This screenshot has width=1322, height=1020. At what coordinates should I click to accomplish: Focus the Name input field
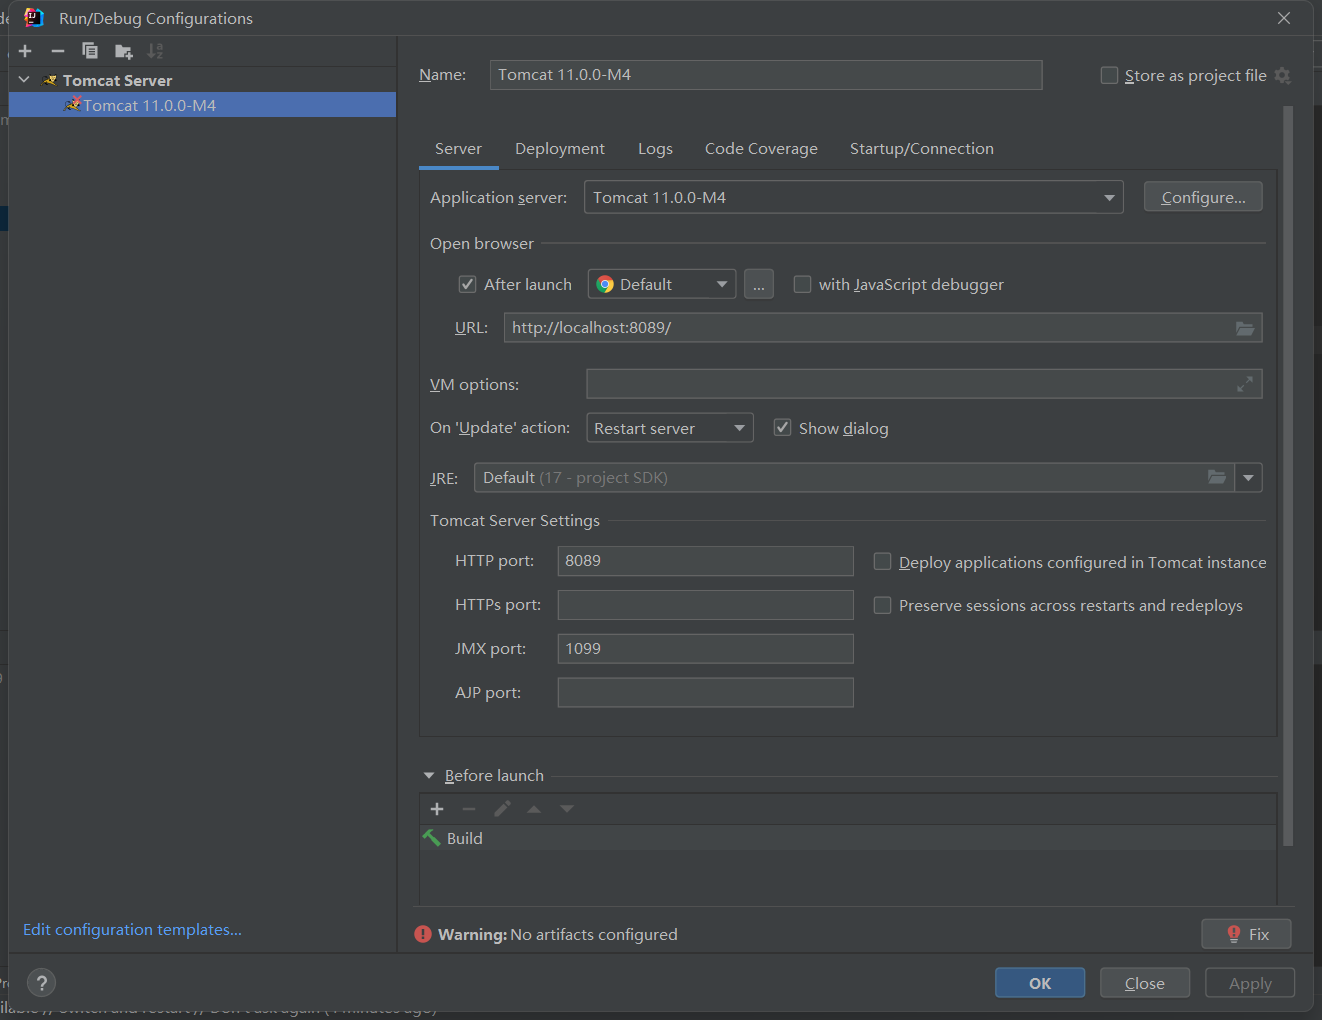coord(766,75)
